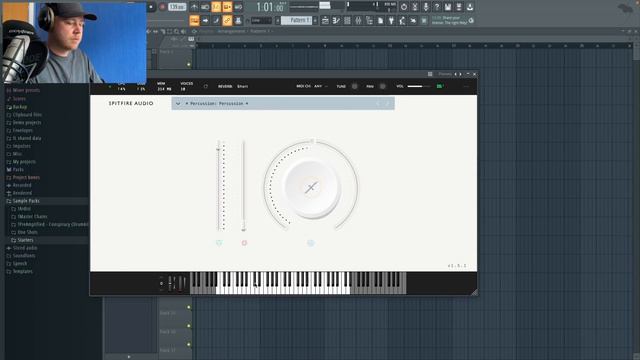Click the microphone recording icon in top toolbar
This screenshot has width=640, height=360.
[x=426, y=7]
